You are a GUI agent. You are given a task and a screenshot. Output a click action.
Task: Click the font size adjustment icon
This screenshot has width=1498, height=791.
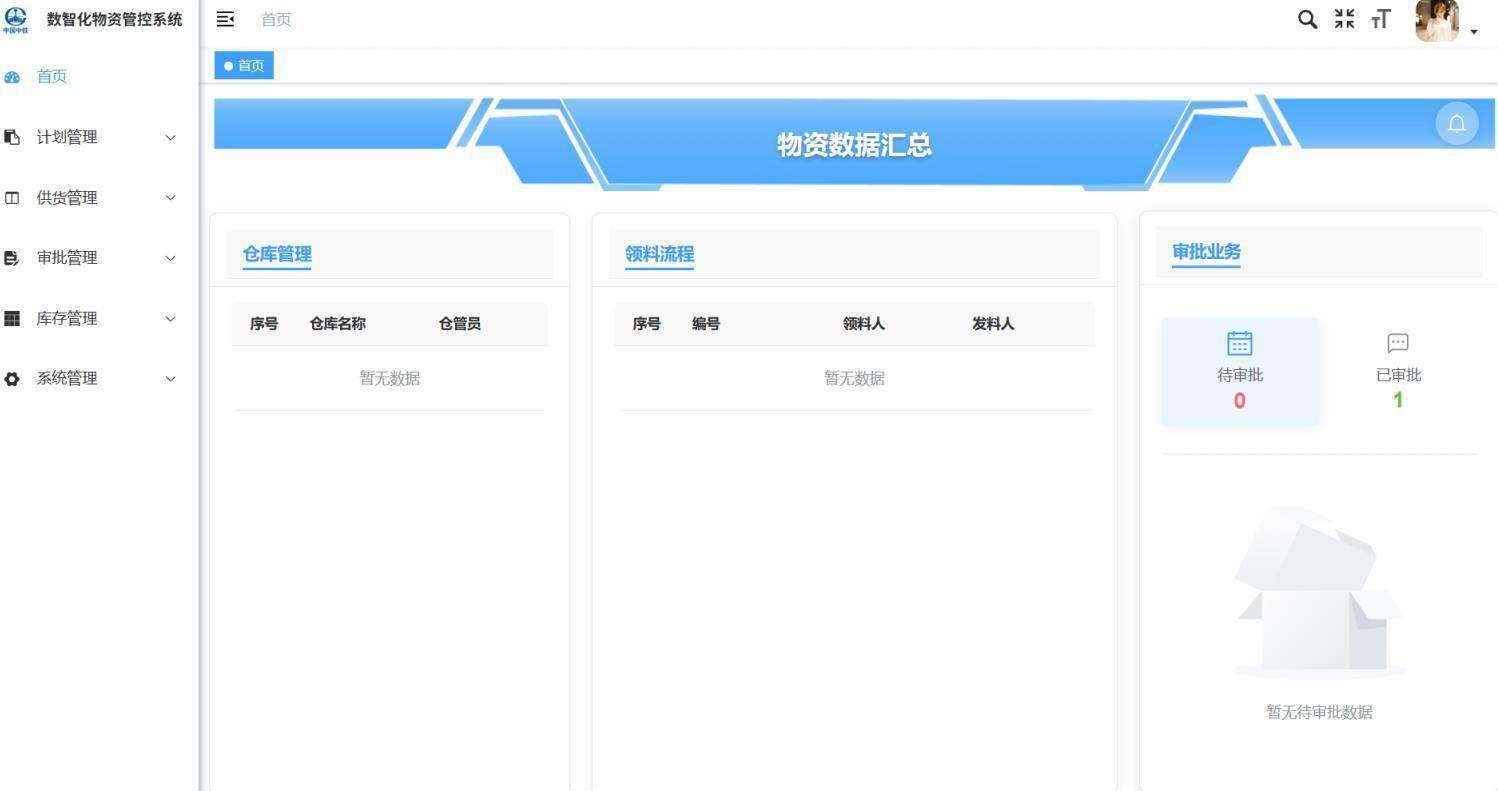(1381, 19)
